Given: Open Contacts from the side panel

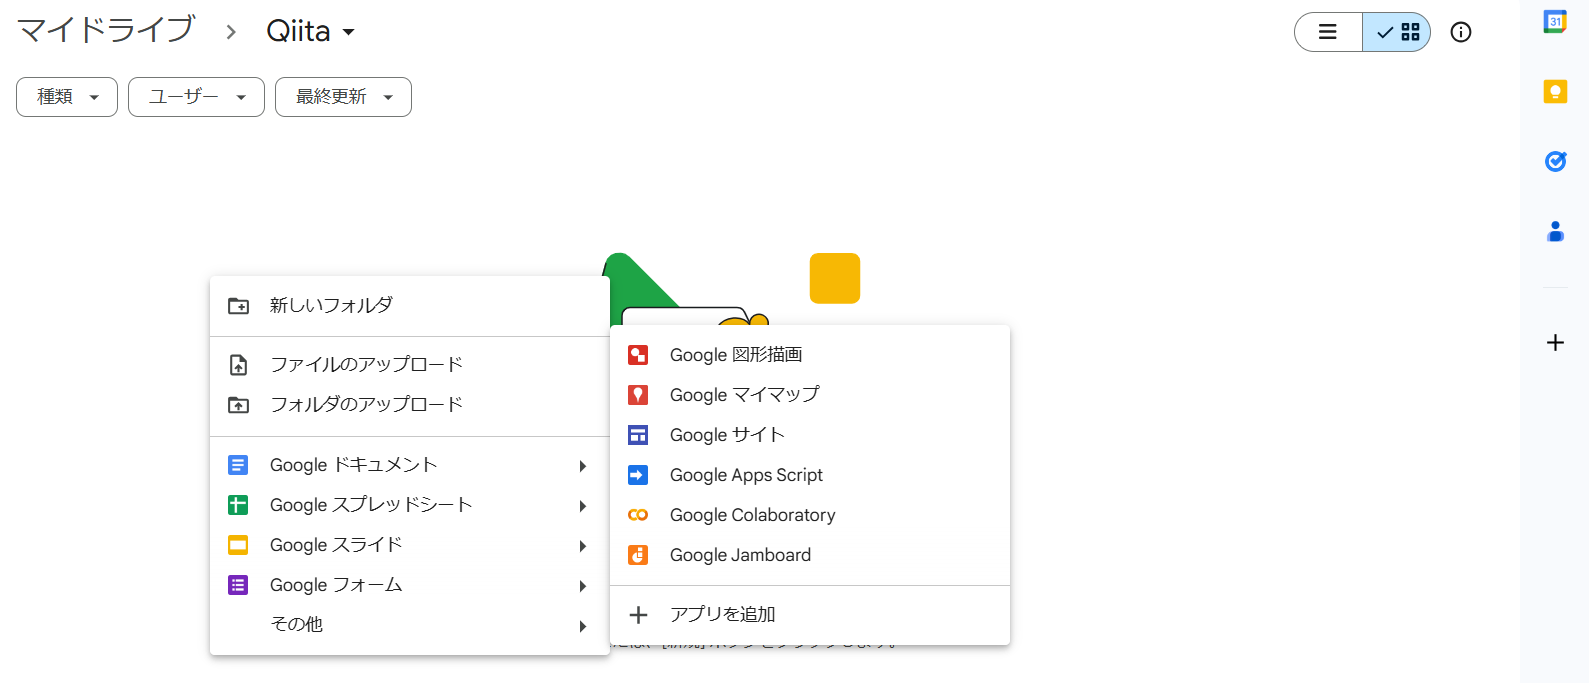Looking at the screenshot, I should point(1555,232).
